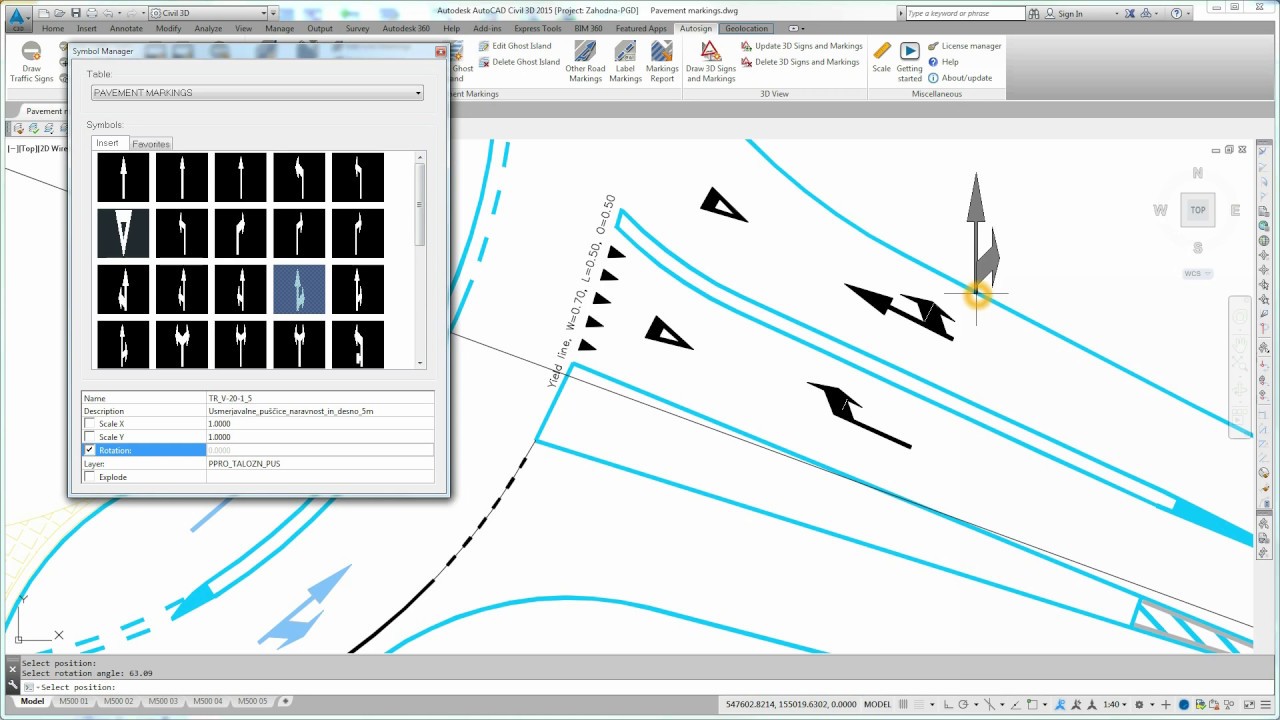Image resolution: width=1280 pixels, height=720 pixels.
Task: Open the Featured Apps ribbon tab
Action: pyautogui.click(x=641, y=28)
